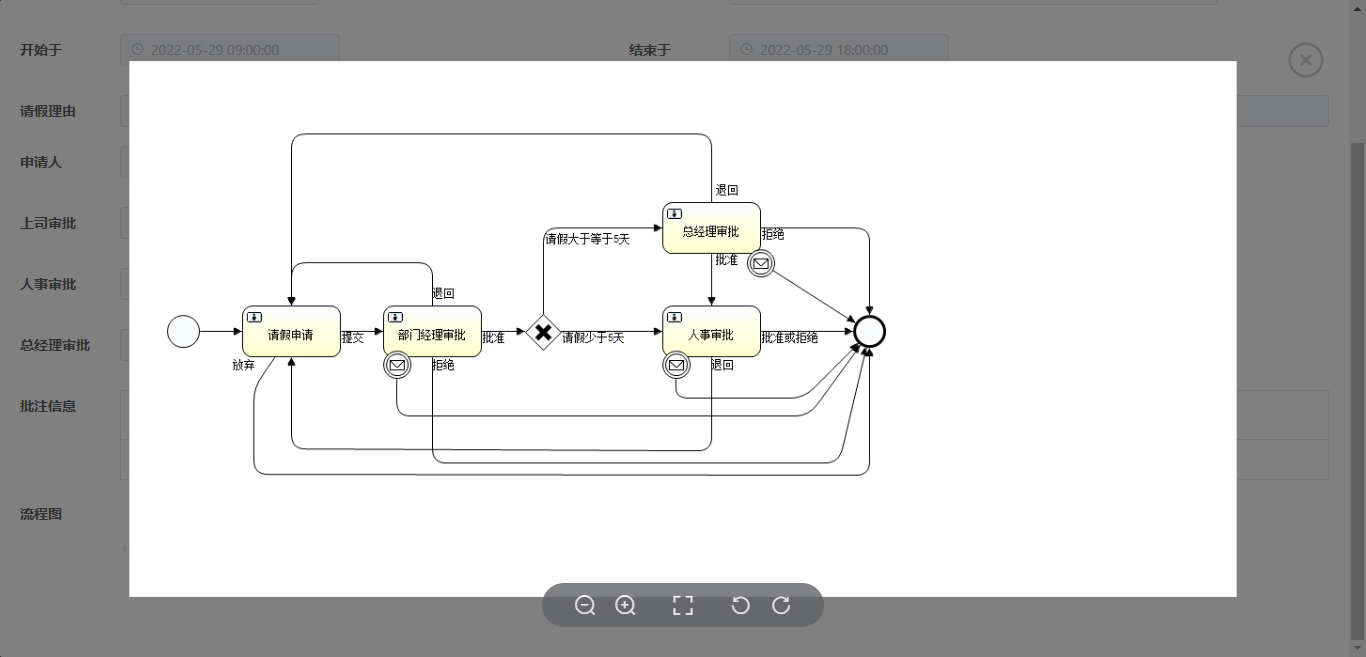Click the 请假大于等于5天 flow label
The width and height of the screenshot is (1366, 657).
587,239
